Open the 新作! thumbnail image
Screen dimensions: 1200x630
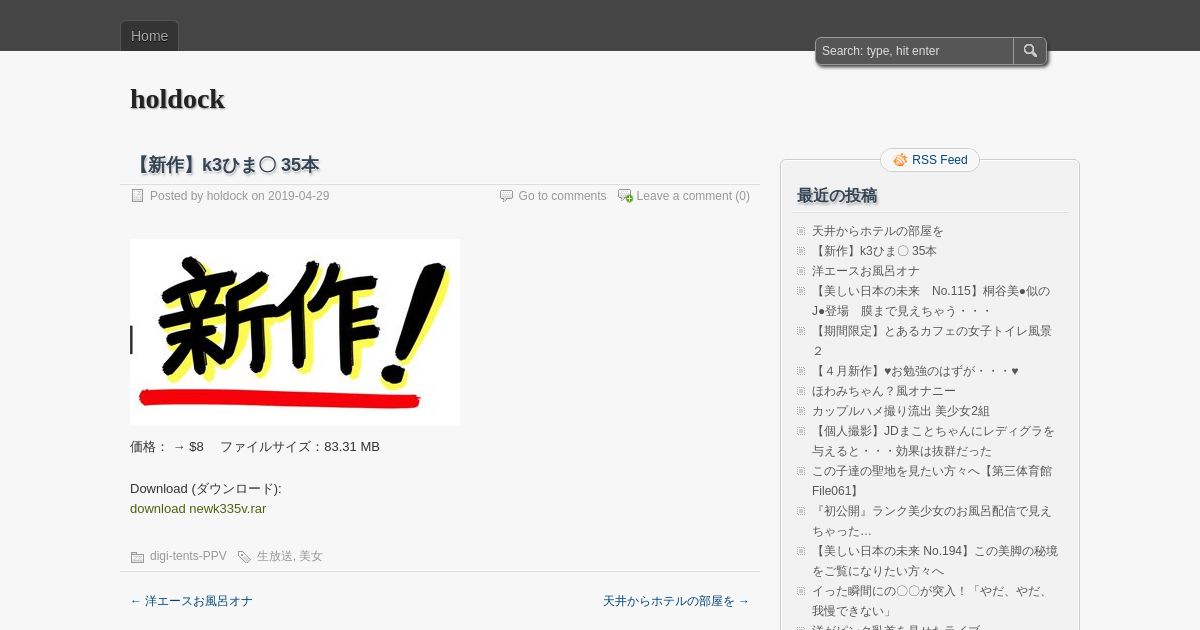295,332
